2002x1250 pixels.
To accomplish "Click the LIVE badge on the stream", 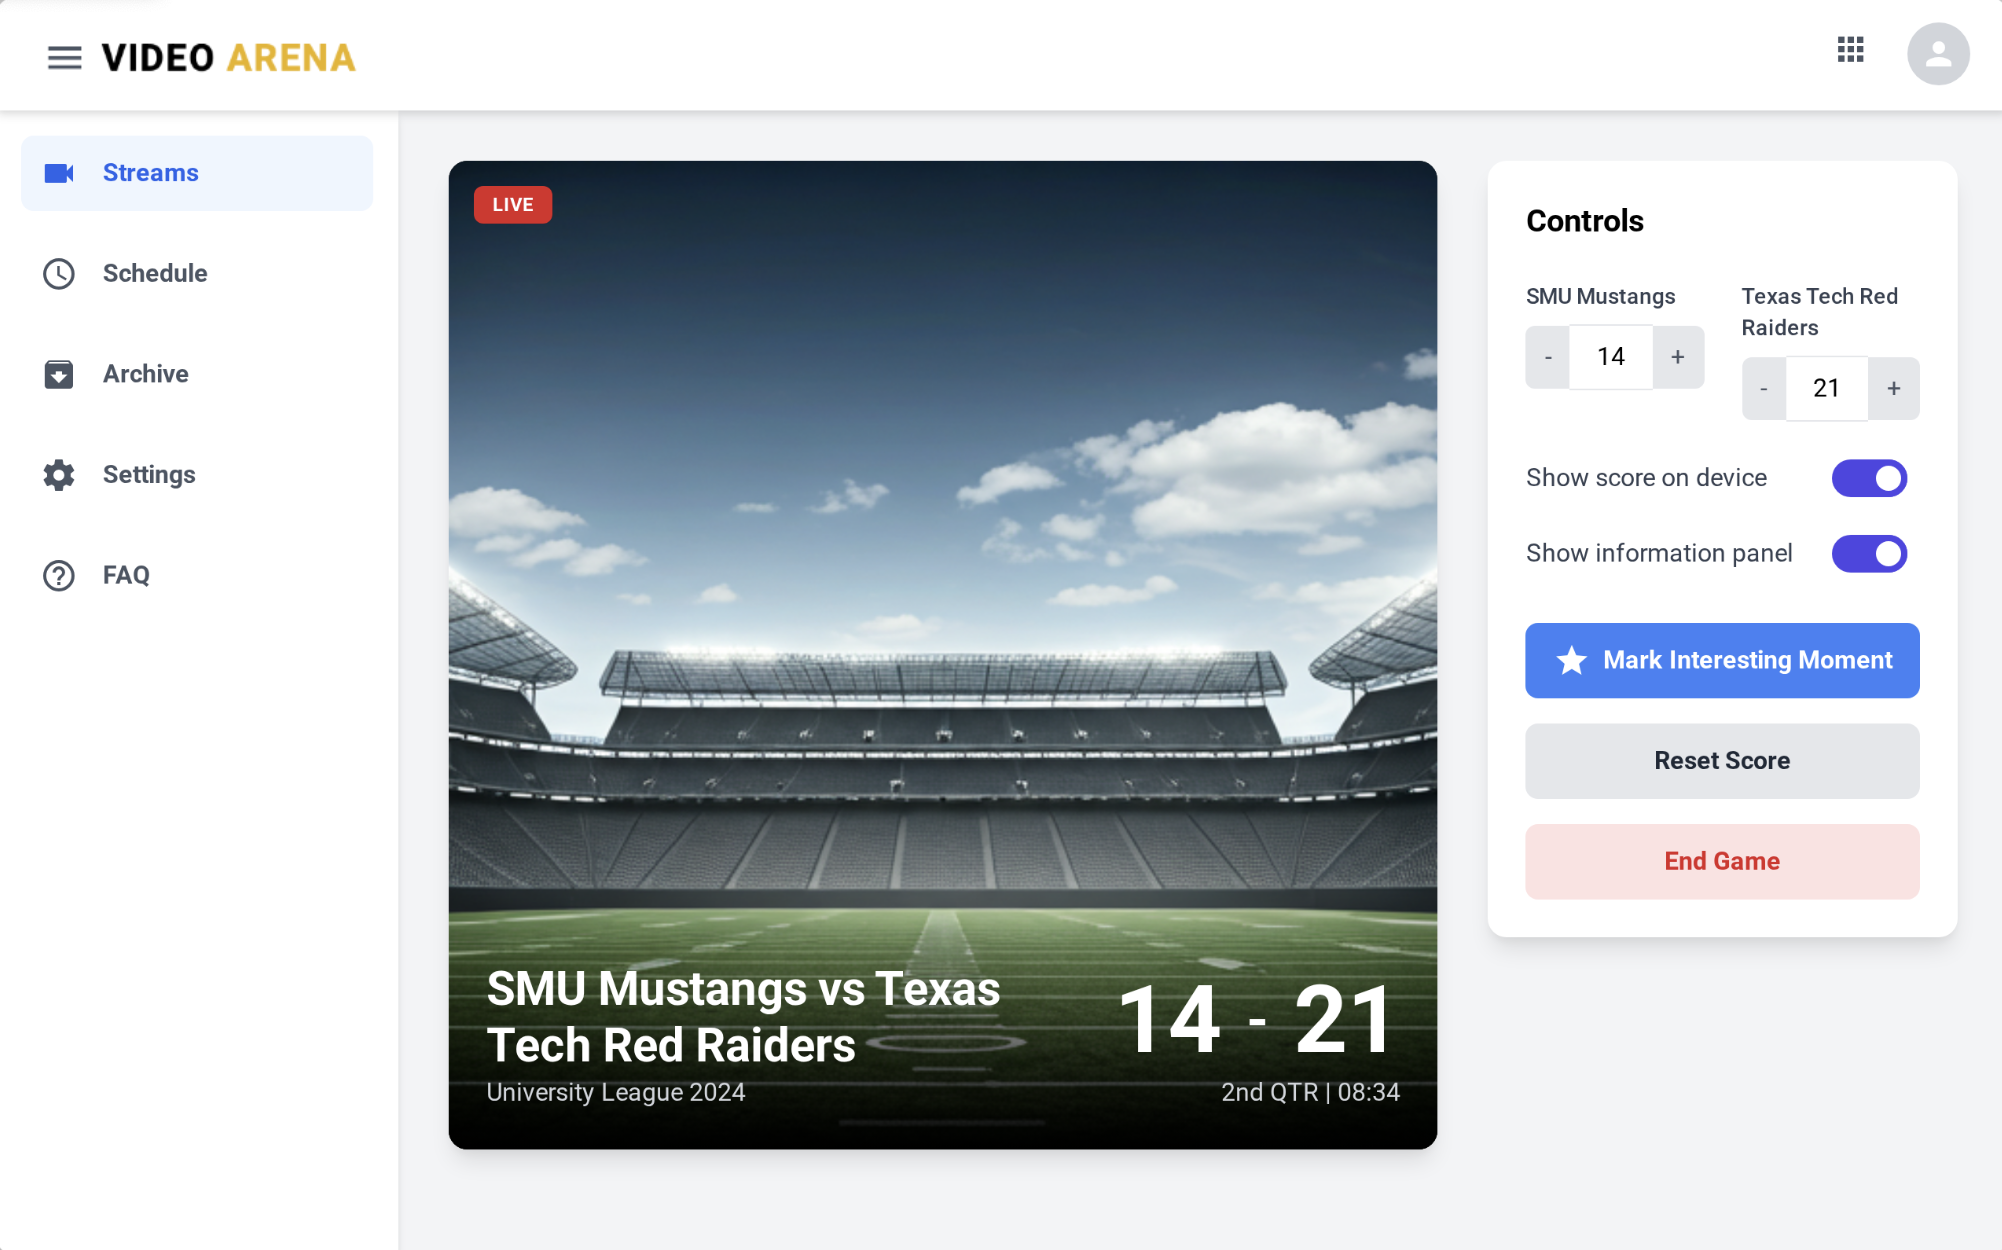I will point(513,205).
